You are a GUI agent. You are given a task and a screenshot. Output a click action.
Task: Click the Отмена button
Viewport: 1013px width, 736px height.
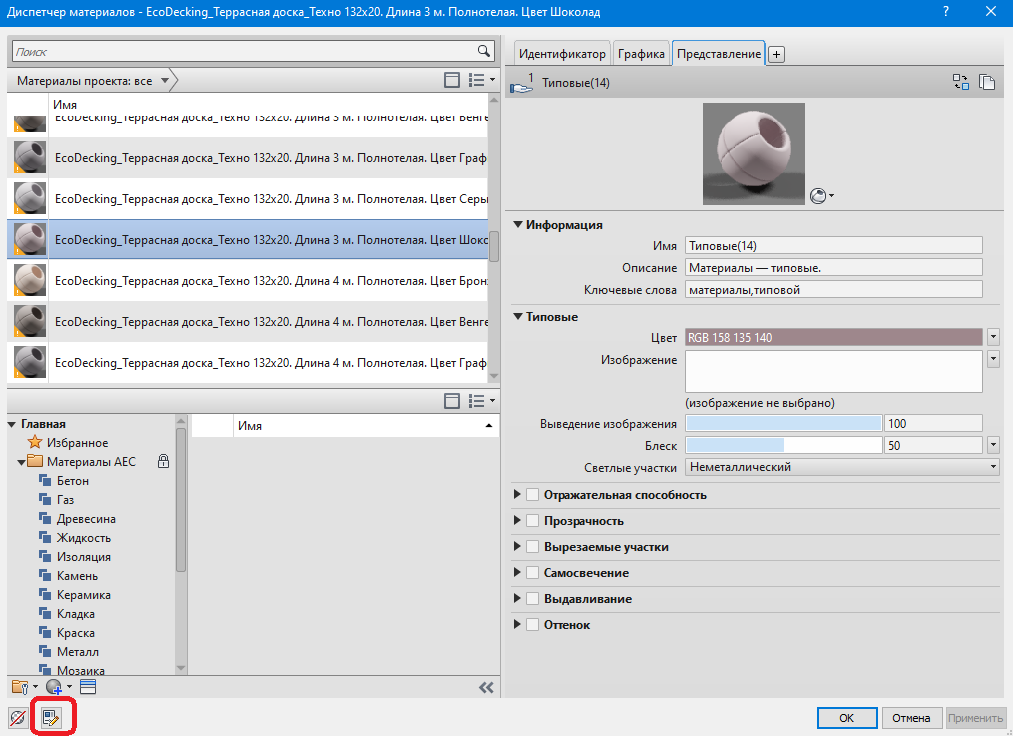(x=911, y=717)
